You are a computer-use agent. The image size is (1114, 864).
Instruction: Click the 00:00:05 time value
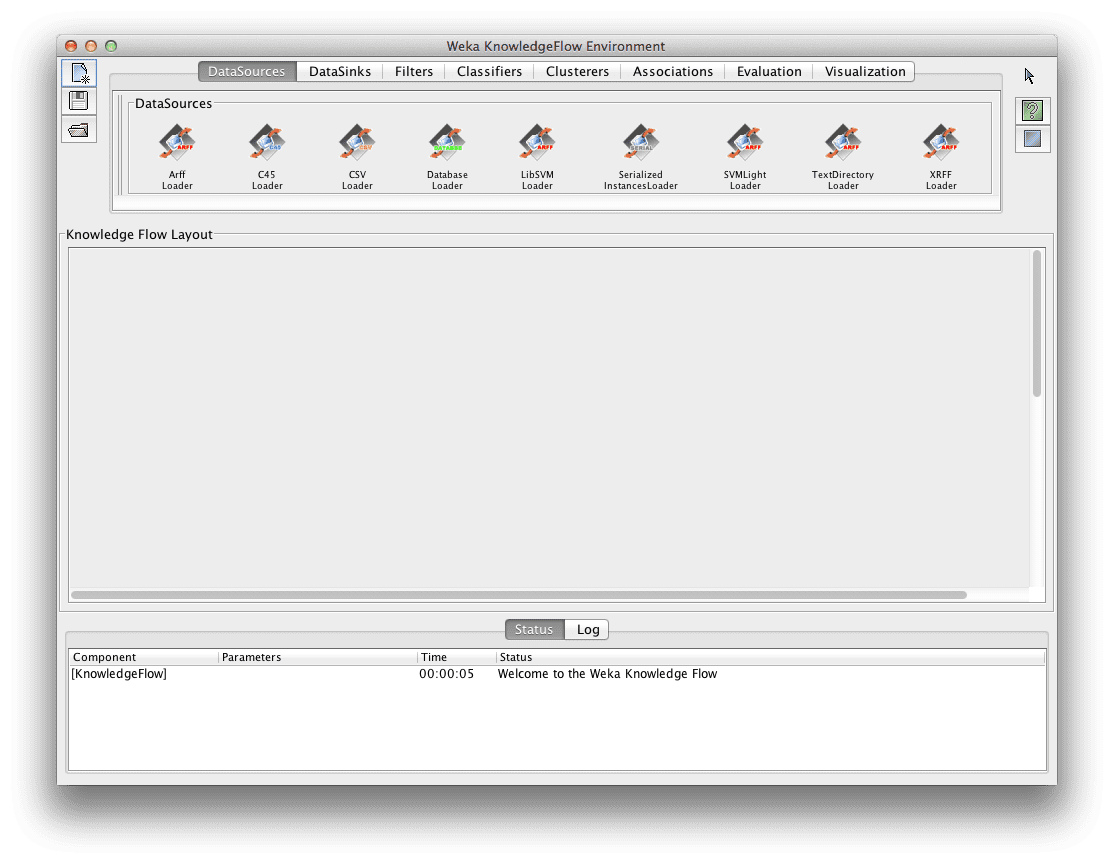coord(446,674)
